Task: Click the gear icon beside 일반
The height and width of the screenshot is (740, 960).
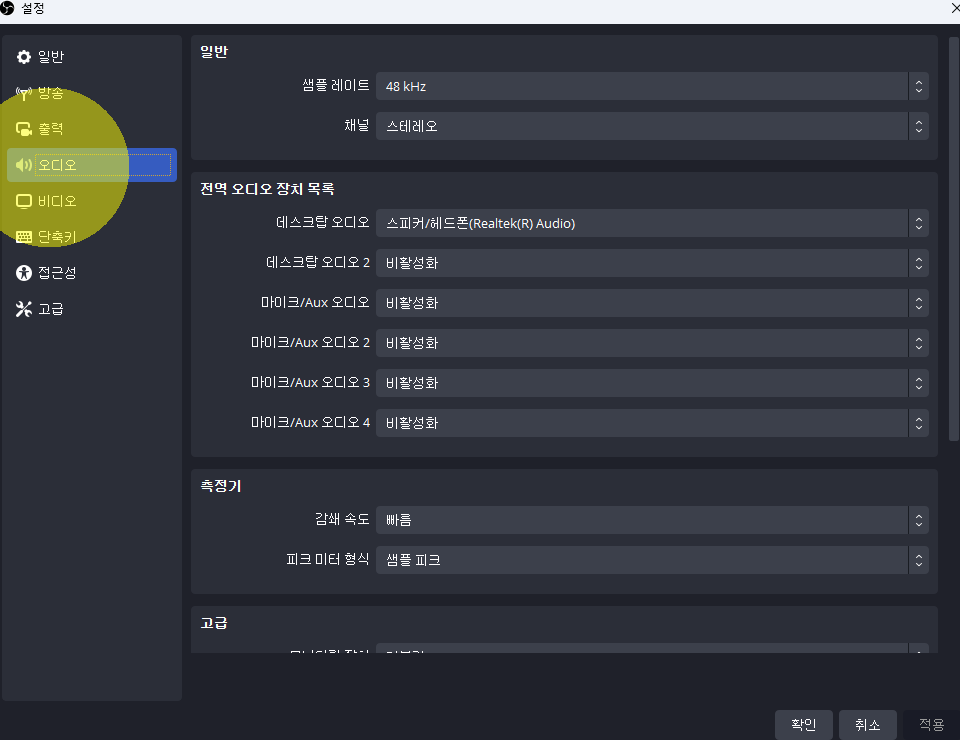Action: point(23,57)
